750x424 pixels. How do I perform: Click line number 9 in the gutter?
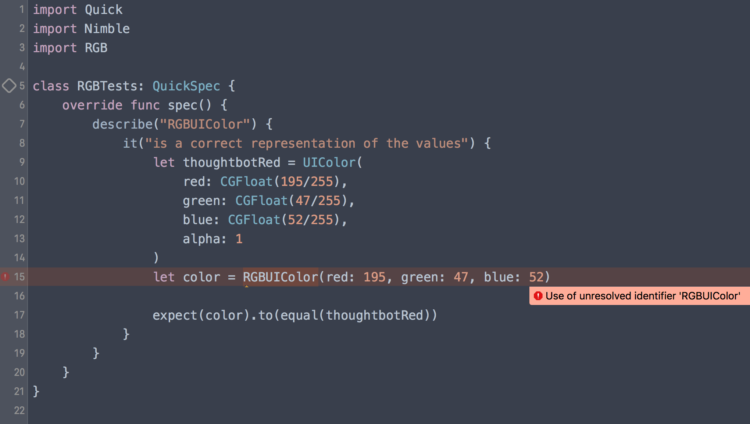(x=22, y=162)
